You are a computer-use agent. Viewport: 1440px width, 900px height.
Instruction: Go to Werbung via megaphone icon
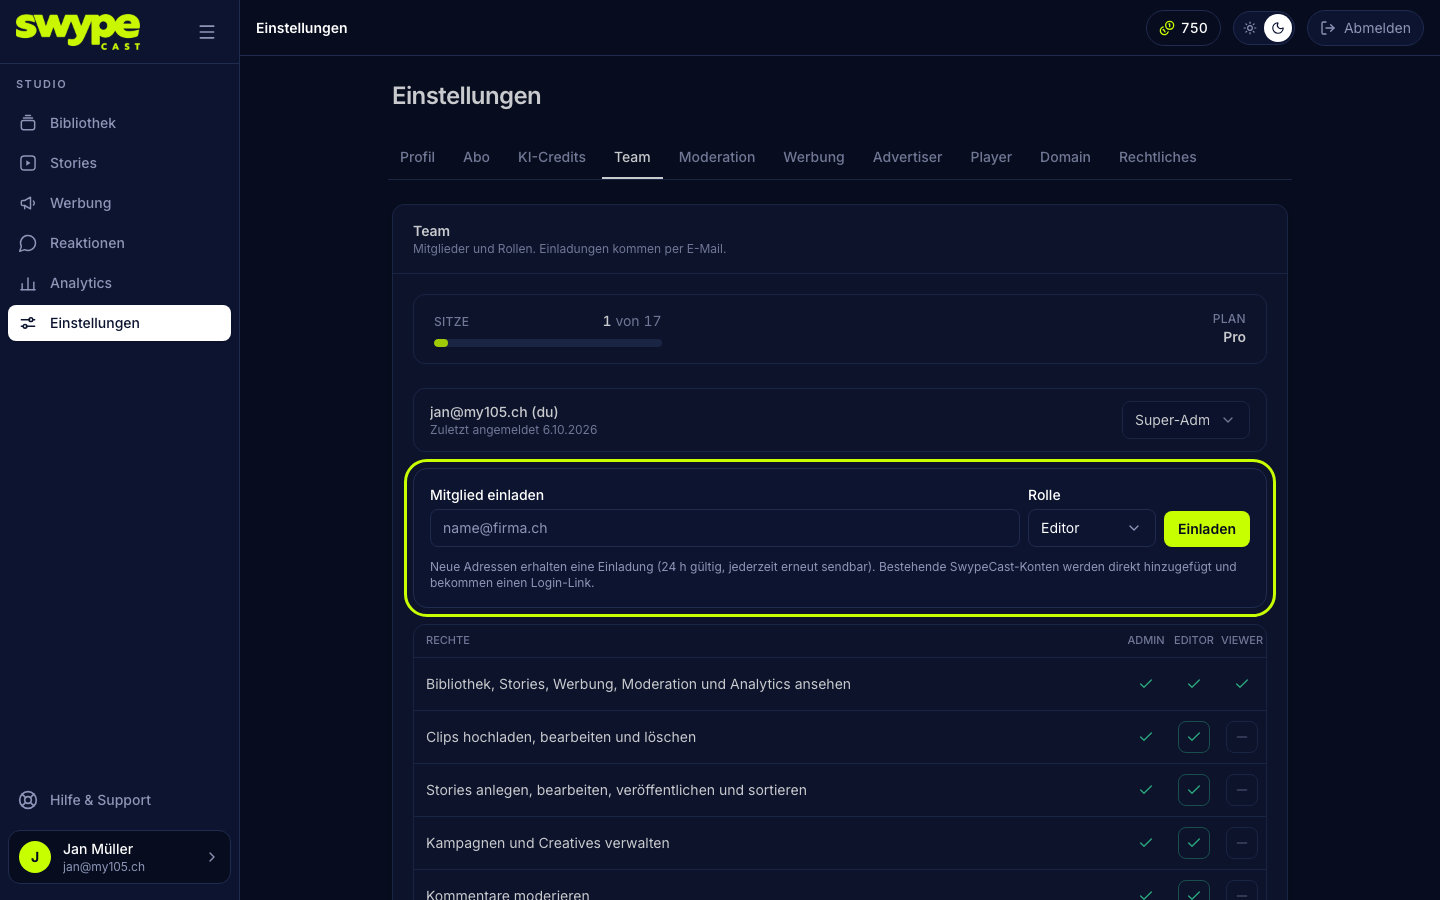click(x=28, y=203)
